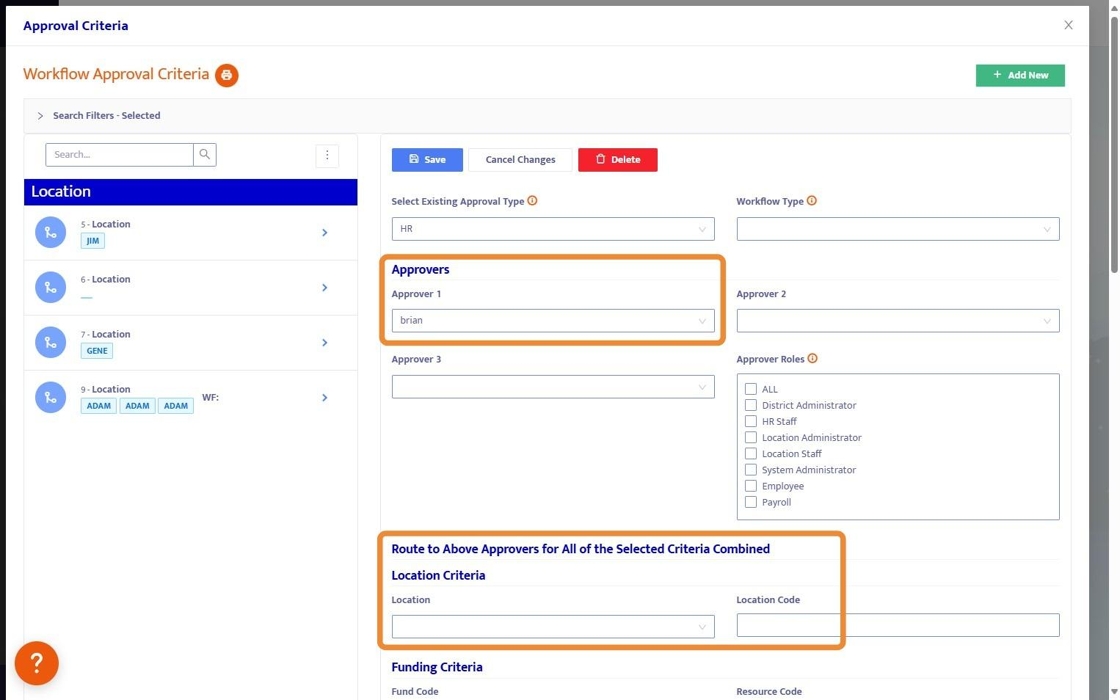Click the Location group header
Screen dimensions: 1120x700
[x=191, y=191]
